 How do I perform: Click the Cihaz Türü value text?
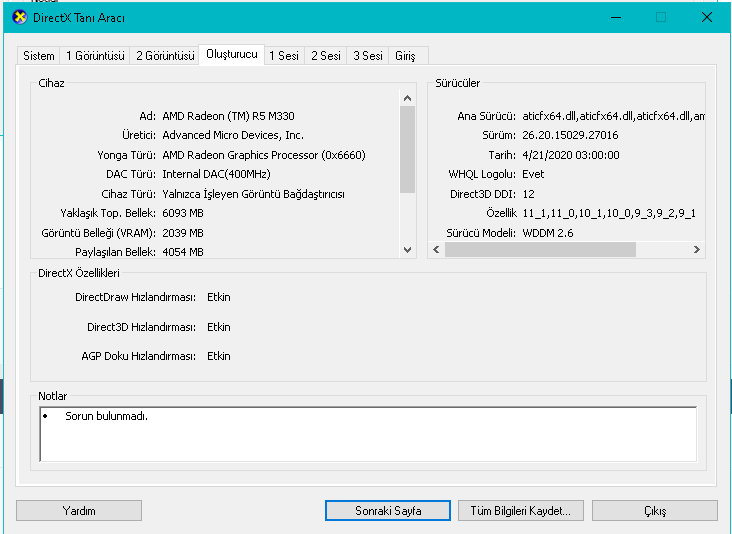pyautogui.click(x=253, y=194)
